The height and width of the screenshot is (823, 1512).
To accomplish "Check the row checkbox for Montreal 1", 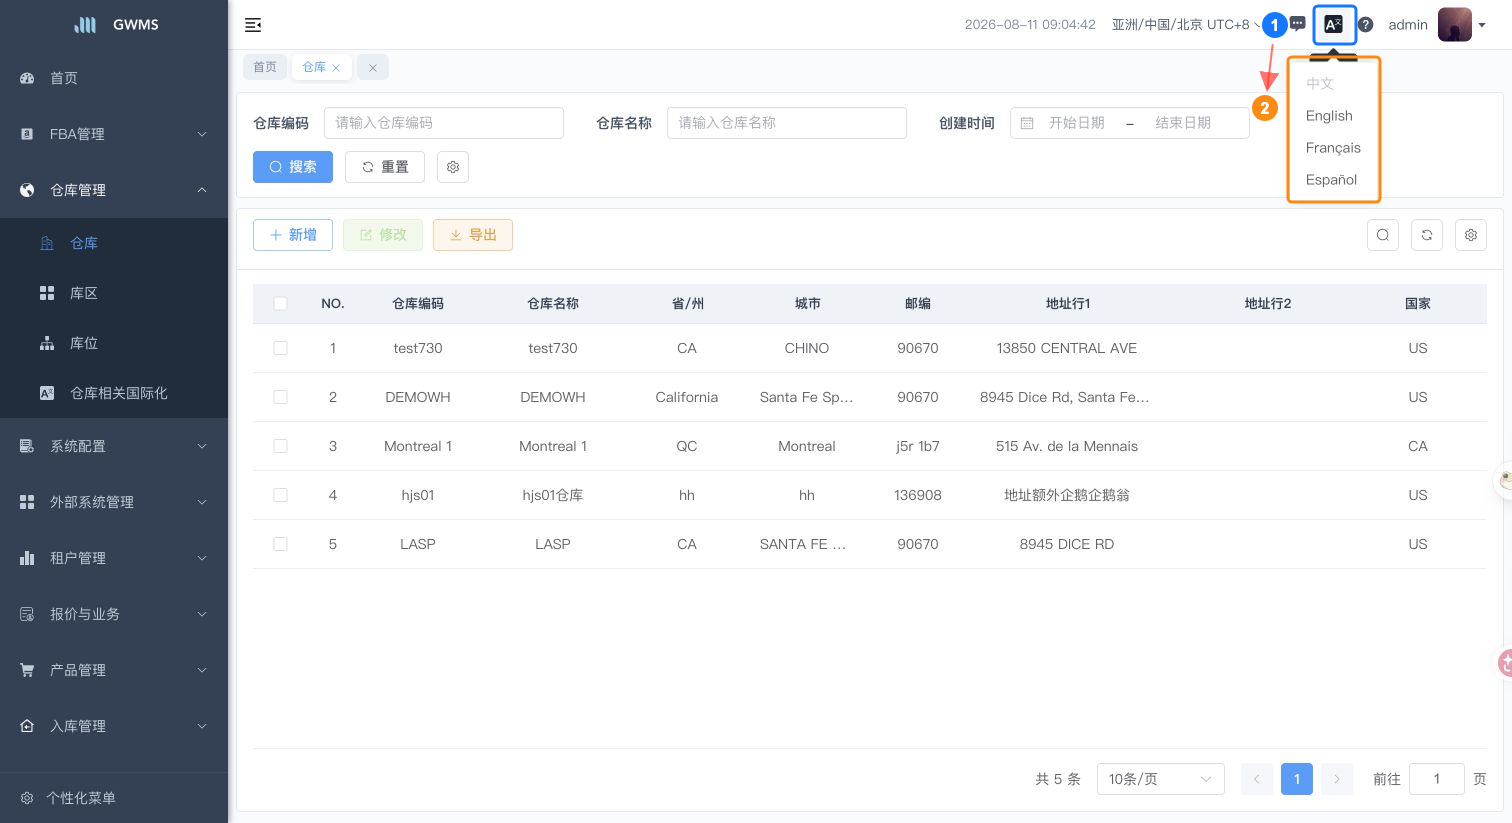I will (280, 446).
